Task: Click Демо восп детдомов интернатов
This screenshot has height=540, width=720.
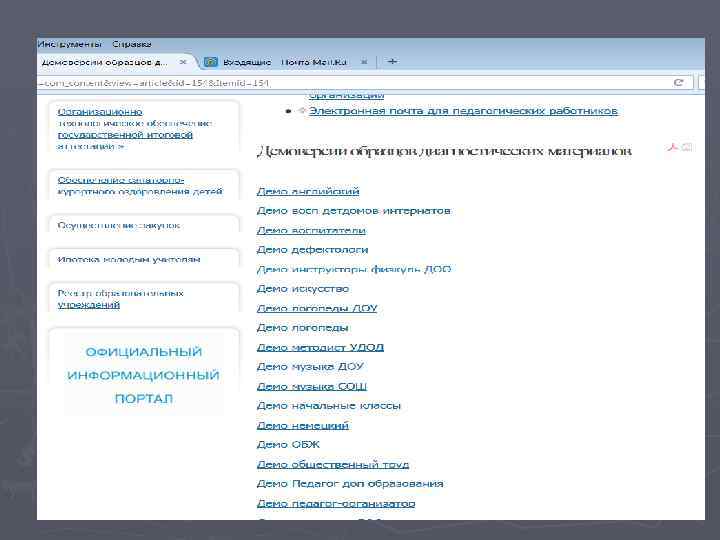Action: point(354,211)
